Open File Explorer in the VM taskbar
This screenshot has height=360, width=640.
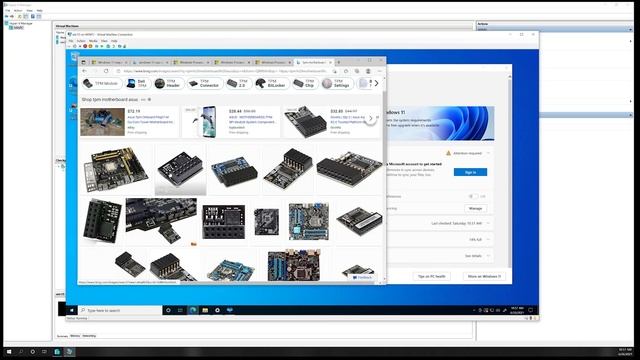pyautogui.click(x=205, y=310)
